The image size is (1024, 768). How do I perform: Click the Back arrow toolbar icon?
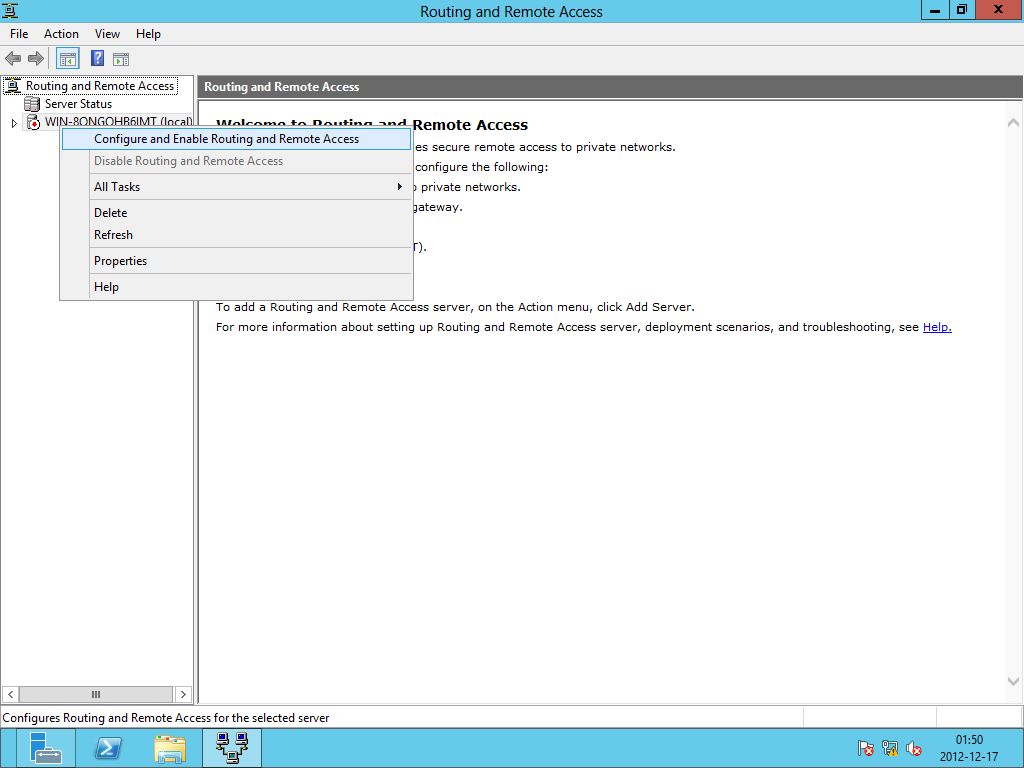(13, 59)
